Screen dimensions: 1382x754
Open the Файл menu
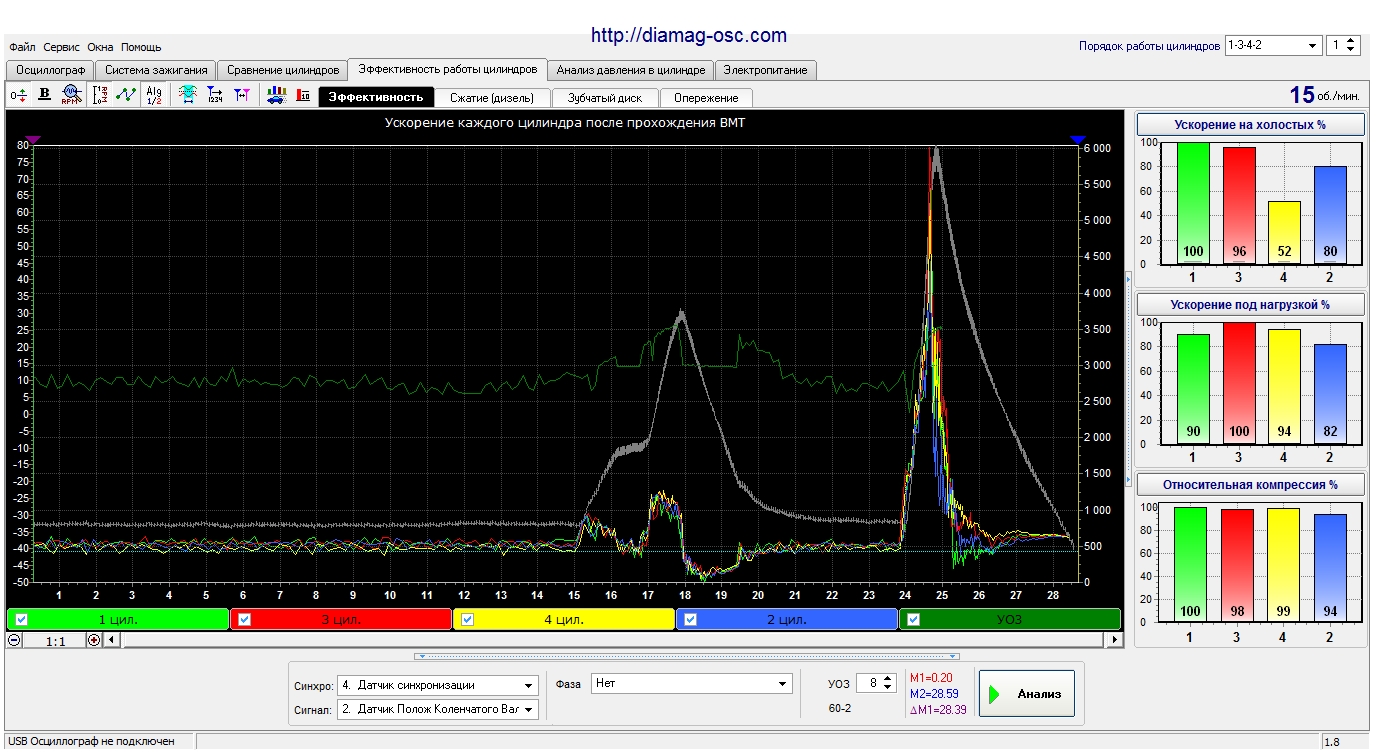[22, 47]
